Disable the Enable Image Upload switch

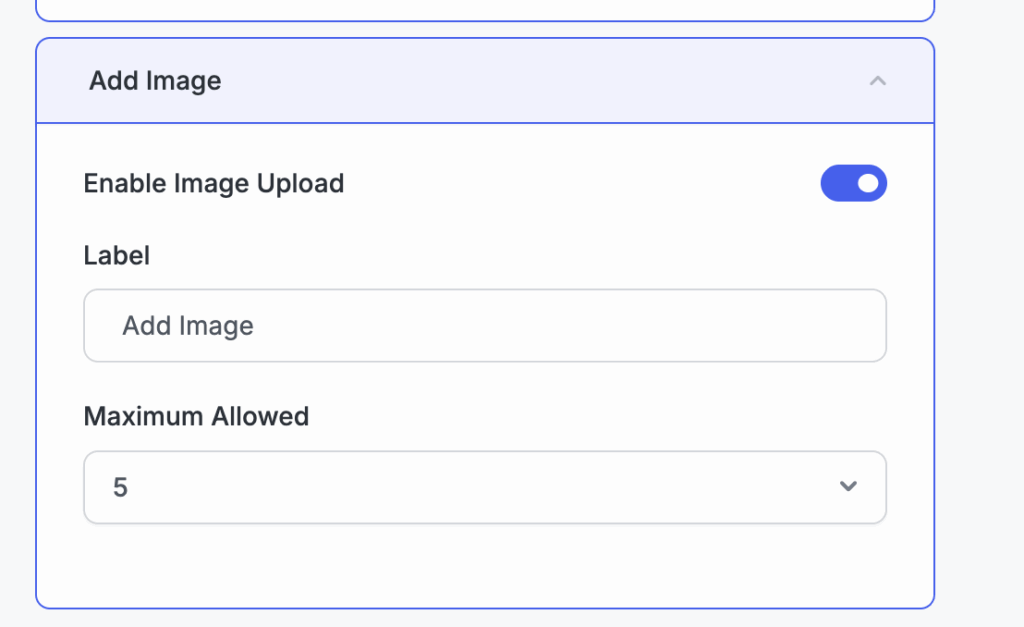coord(853,183)
